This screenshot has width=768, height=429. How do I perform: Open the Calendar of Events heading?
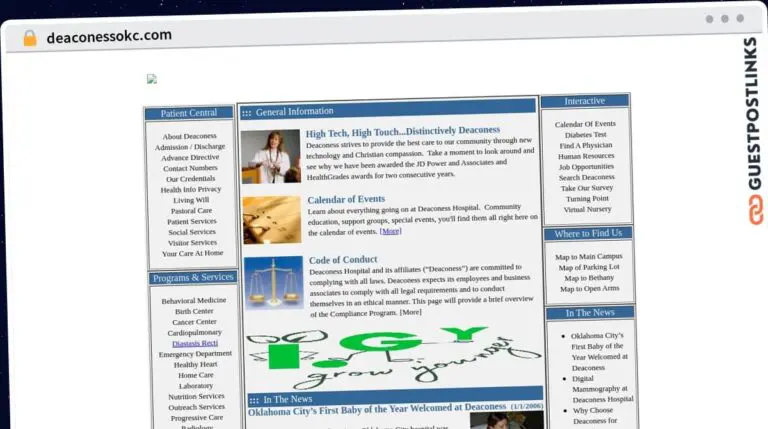click(346, 199)
